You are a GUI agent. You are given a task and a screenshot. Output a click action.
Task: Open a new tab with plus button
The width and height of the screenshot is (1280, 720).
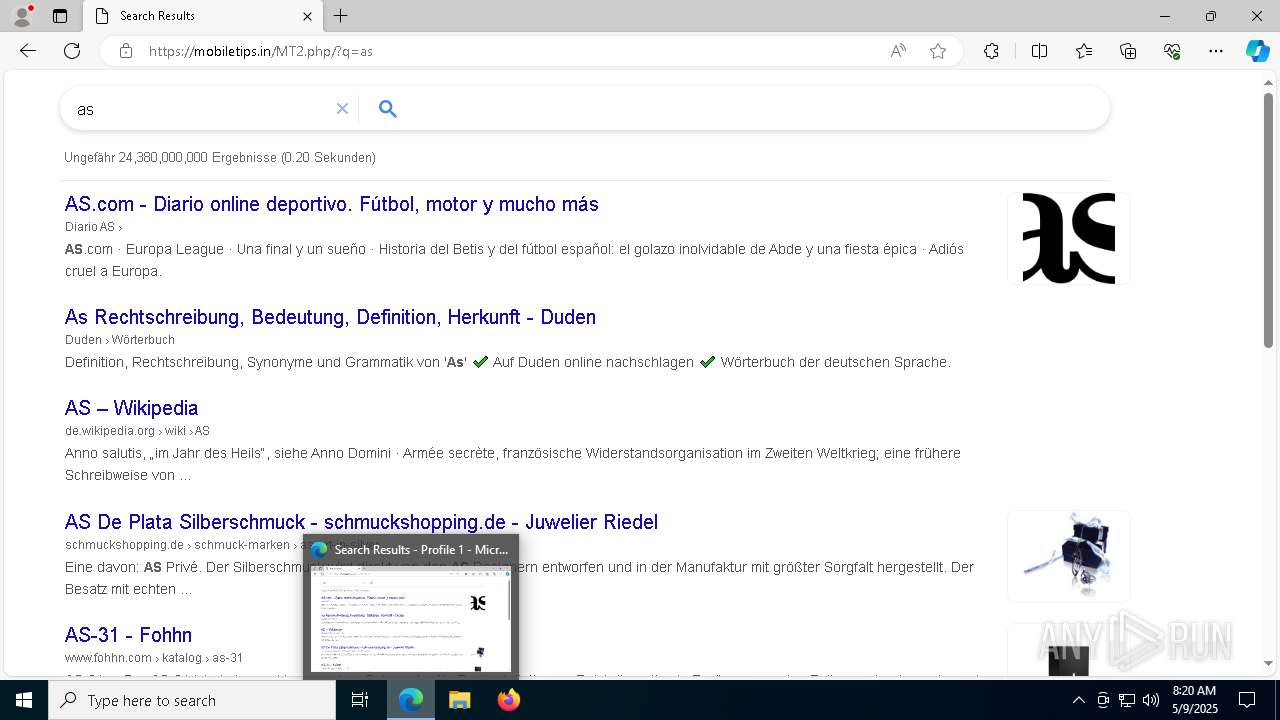[341, 16]
